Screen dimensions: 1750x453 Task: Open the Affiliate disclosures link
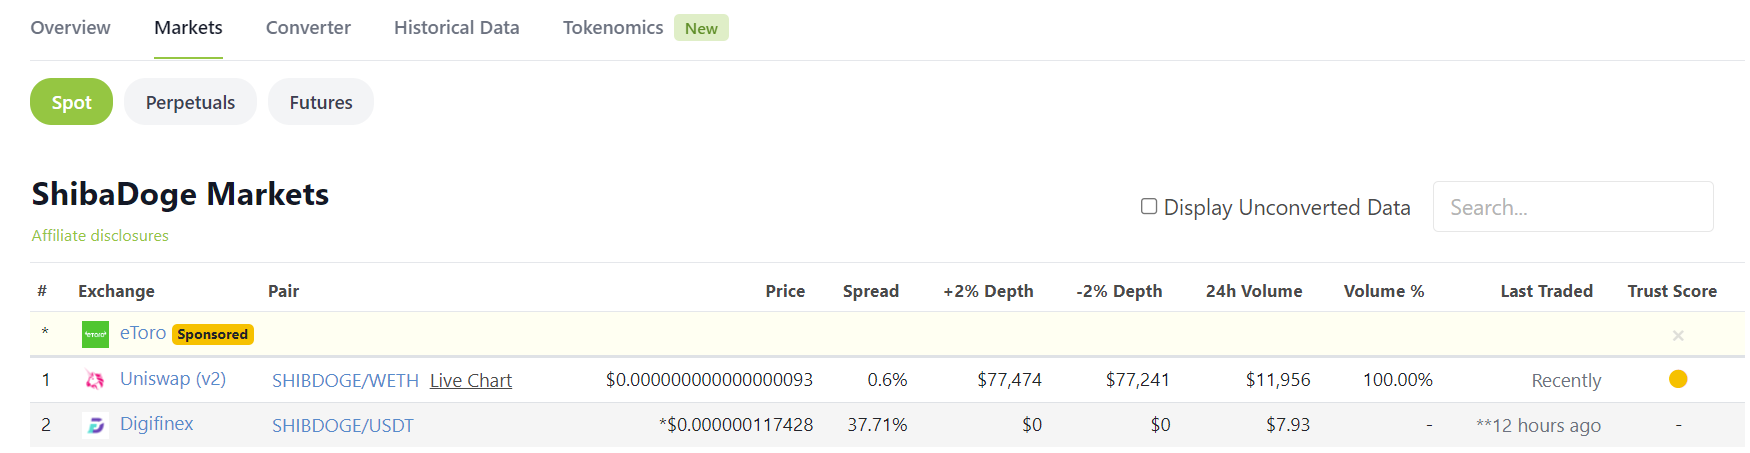[100, 236]
